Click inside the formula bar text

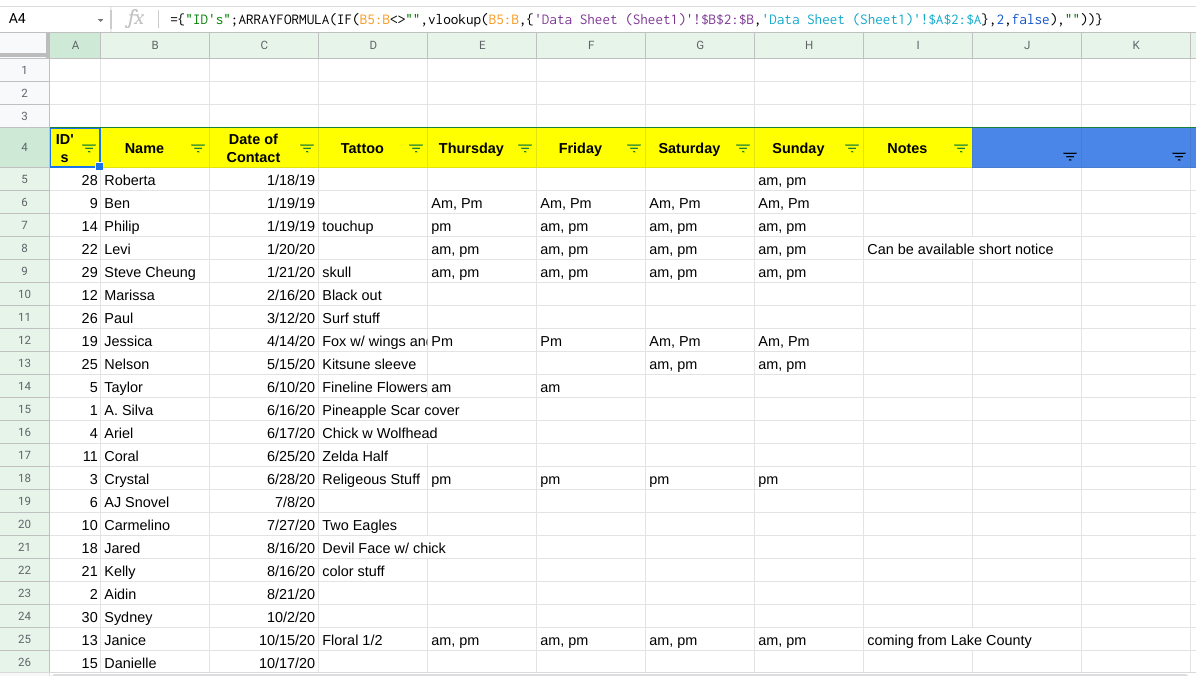[635, 19]
